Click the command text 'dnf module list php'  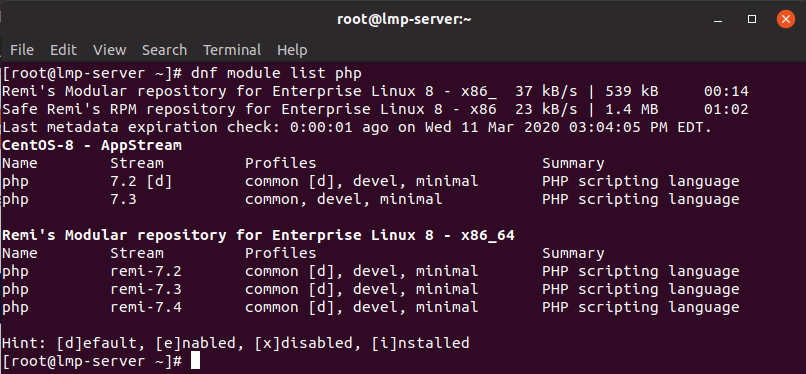pyautogui.click(x=276, y=73)
